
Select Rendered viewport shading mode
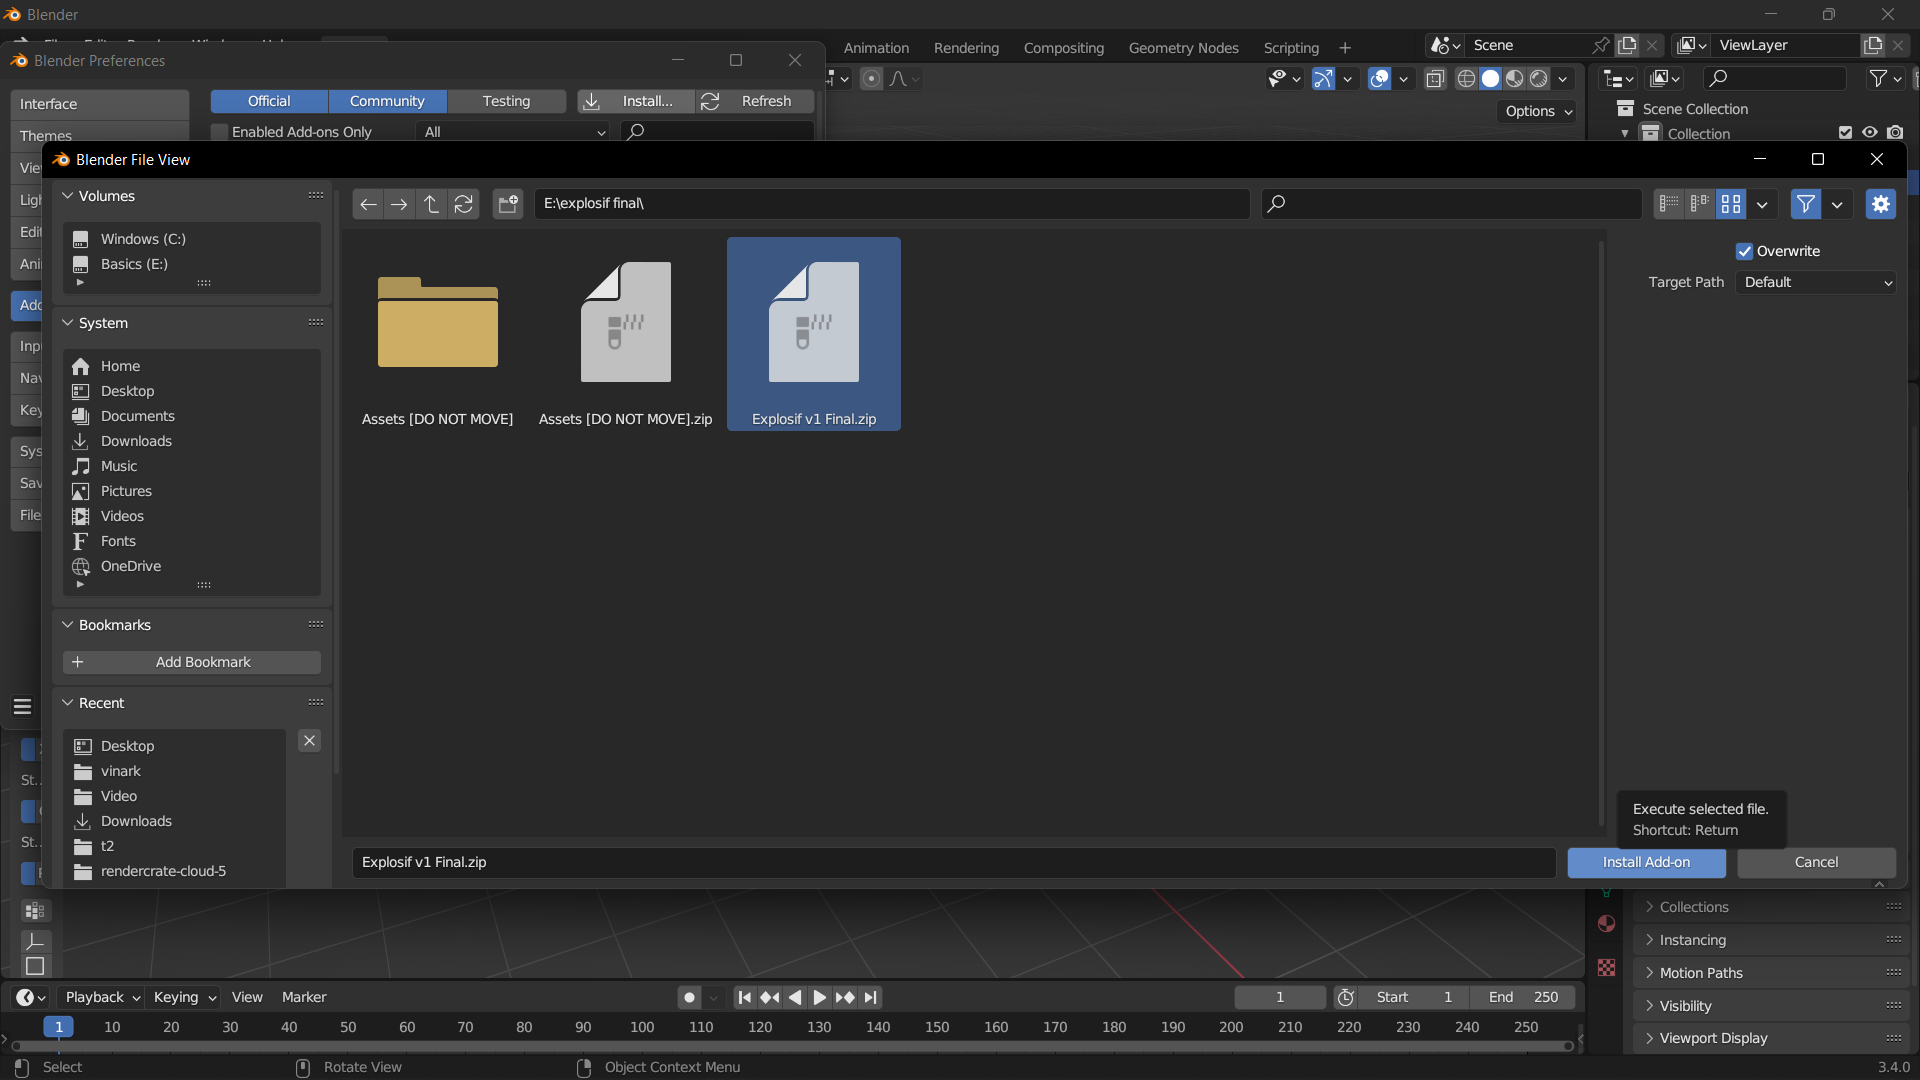tap(1538, 78)
